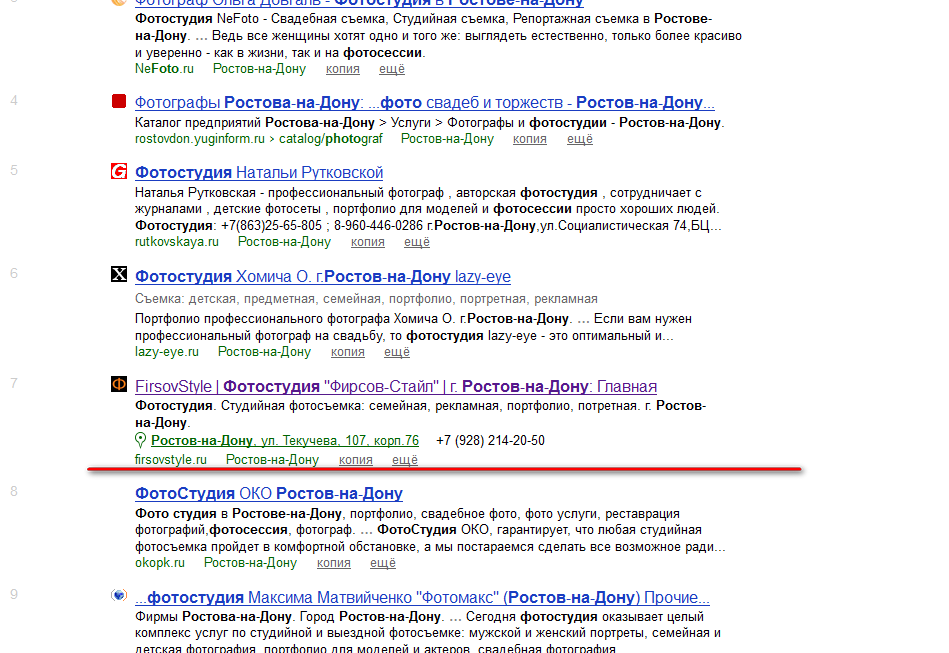The height and width of the screenshot is (653, 949).
Task: Open Фотостудия Натальи Рутковской result
Action: [x=258, y=173]
